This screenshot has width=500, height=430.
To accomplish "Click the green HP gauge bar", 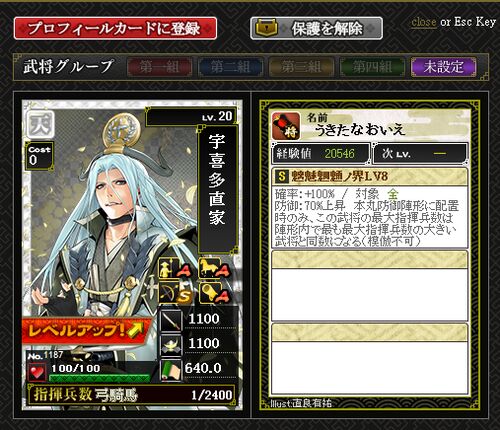I will [x=99, y=378].
